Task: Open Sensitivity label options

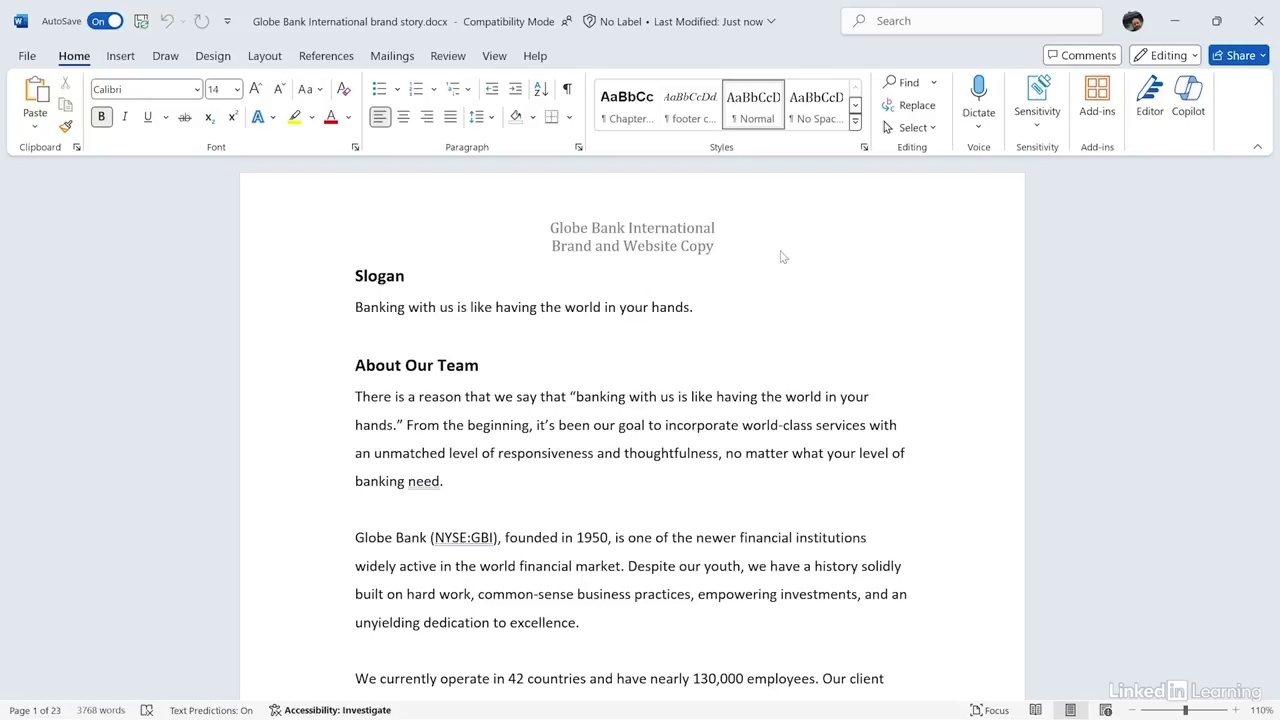Action: point(1037,100)
